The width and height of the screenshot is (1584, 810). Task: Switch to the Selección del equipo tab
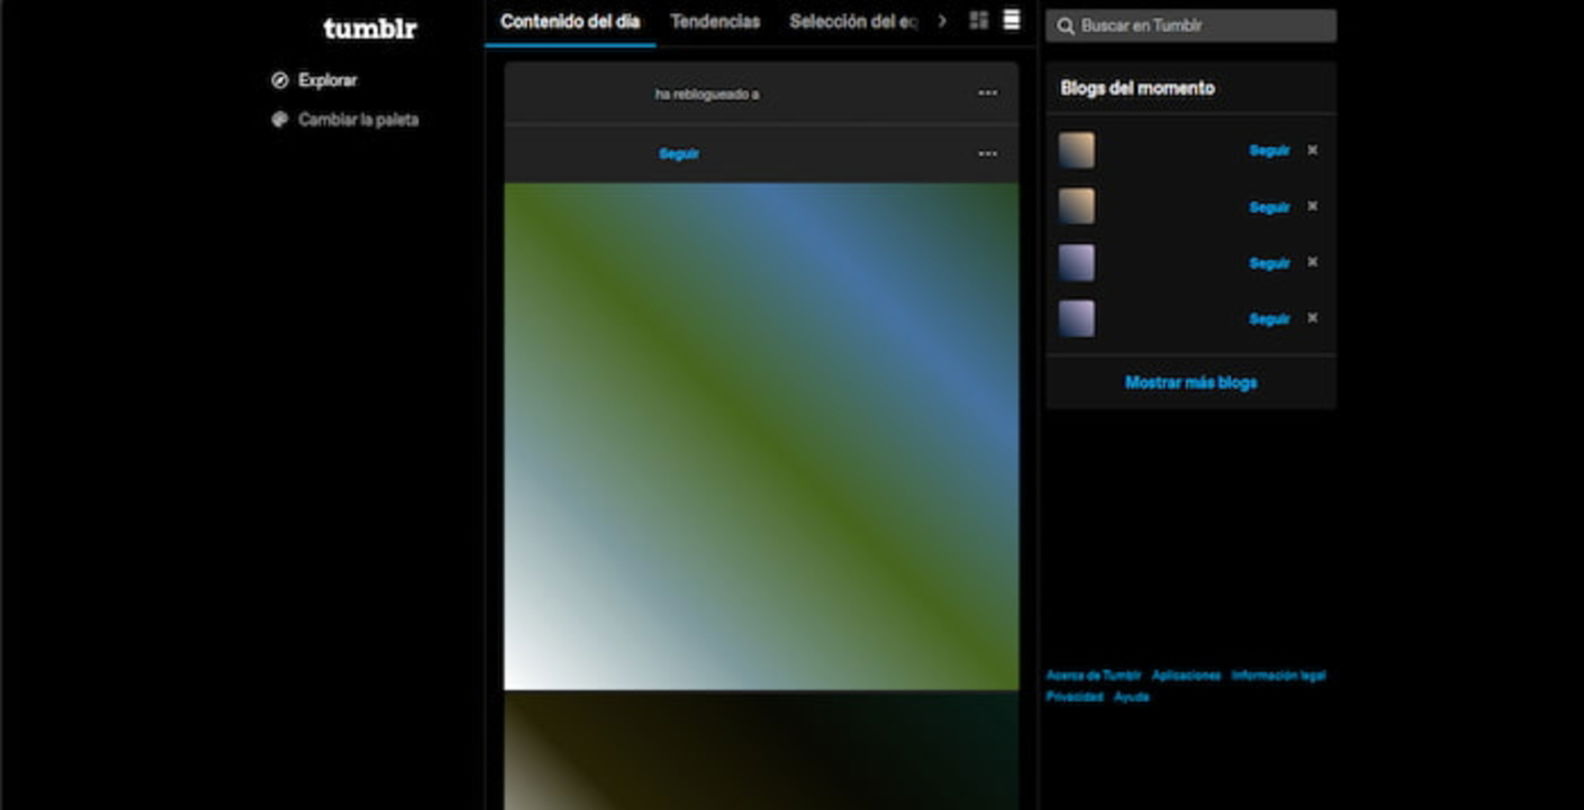853,22
